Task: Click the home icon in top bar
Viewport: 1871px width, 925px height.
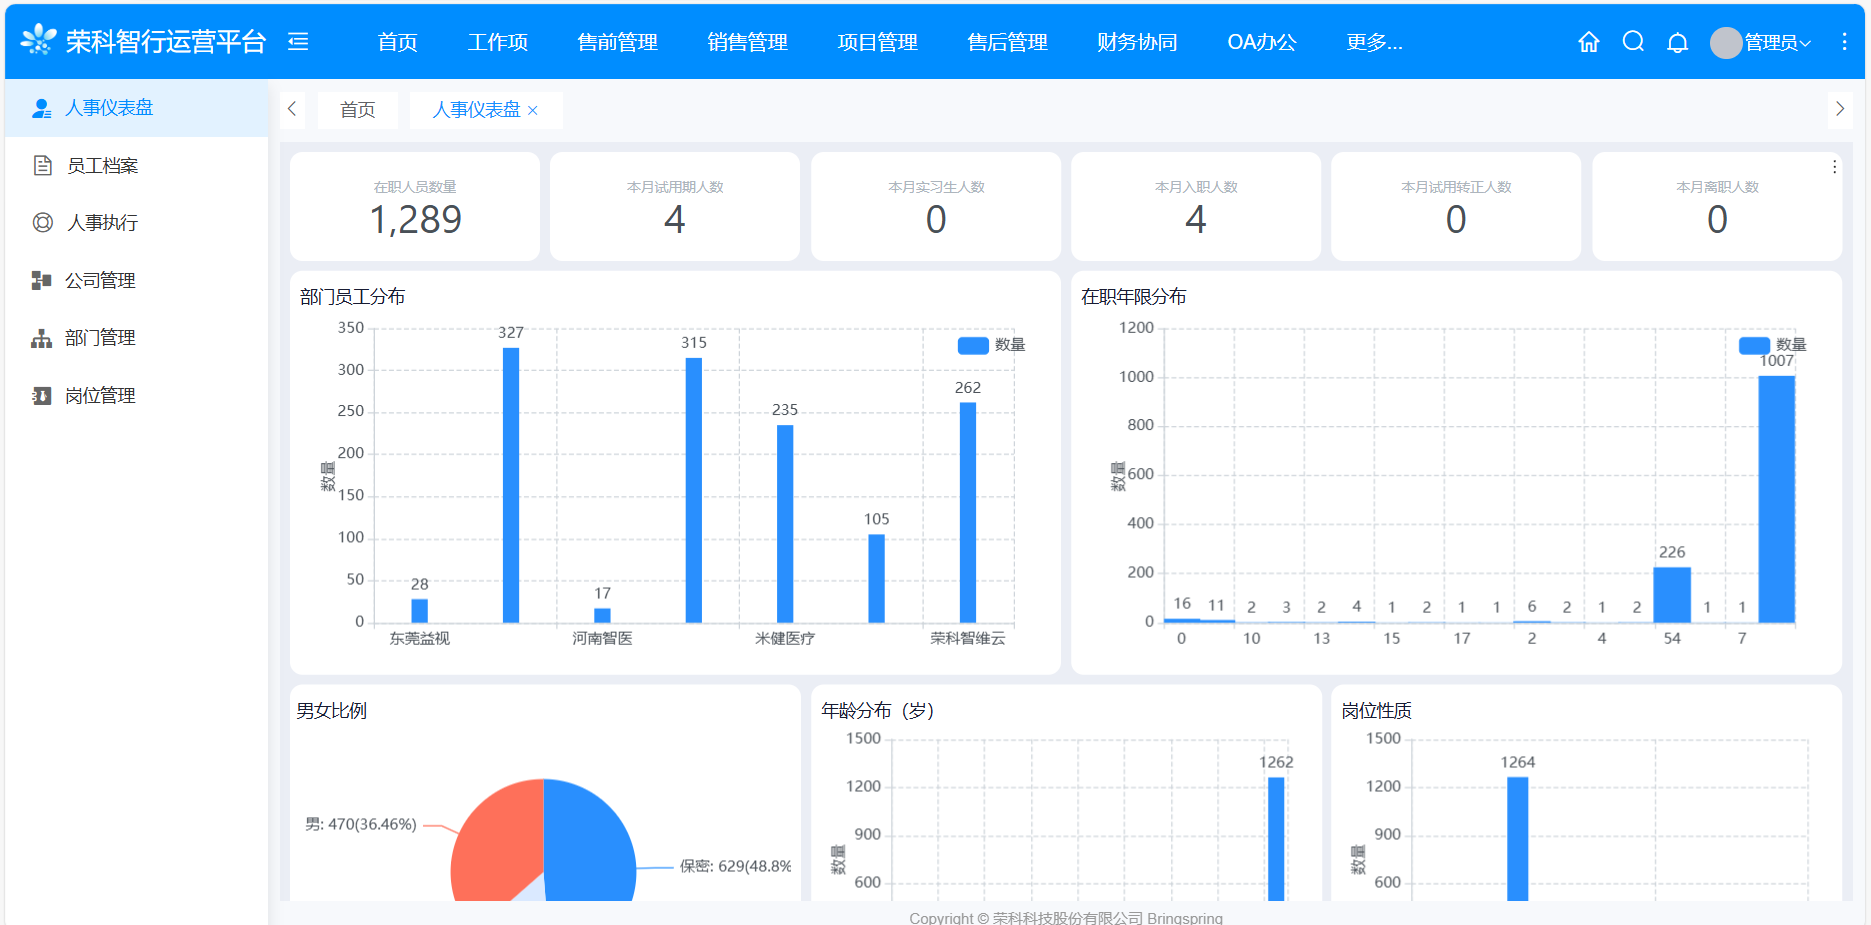Action: tap(1588, 42)
